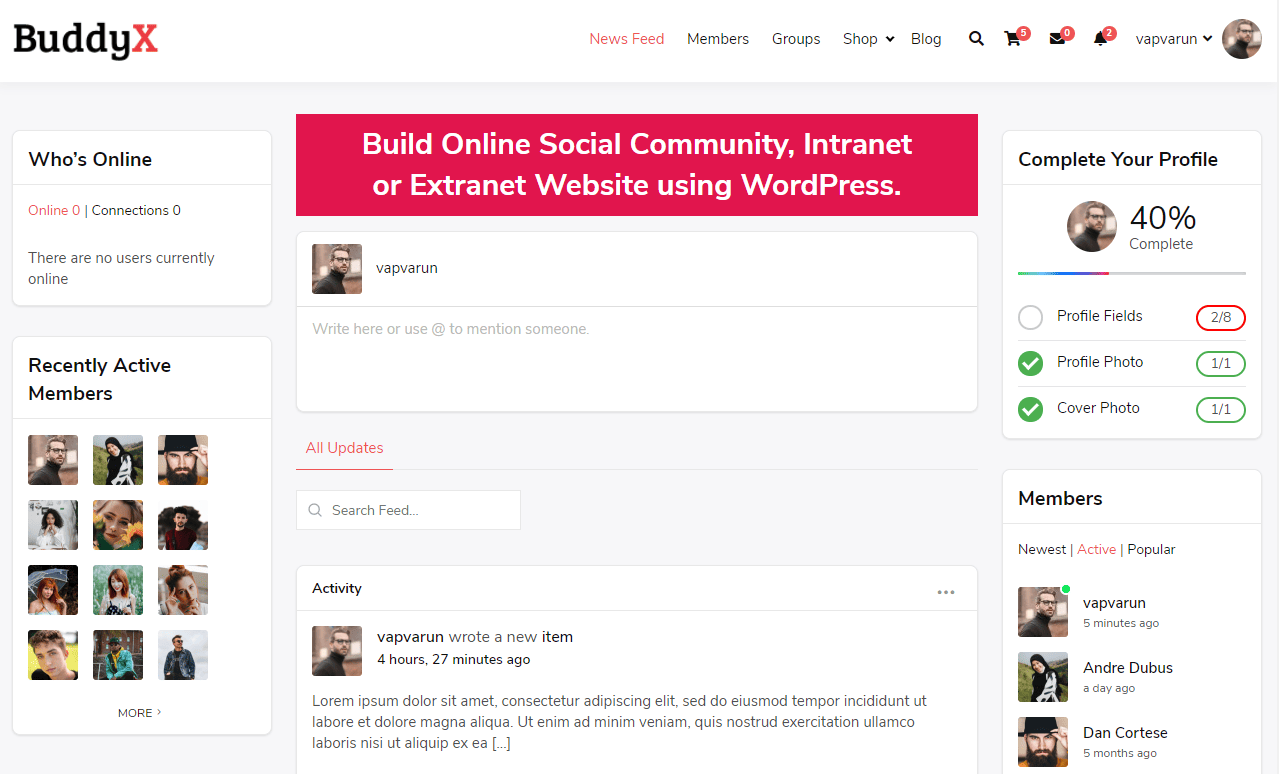The width and height of the screenshot is (1279, 774).
Task: Open the shopping cart icon
Action: click(x=1013, y=39)
